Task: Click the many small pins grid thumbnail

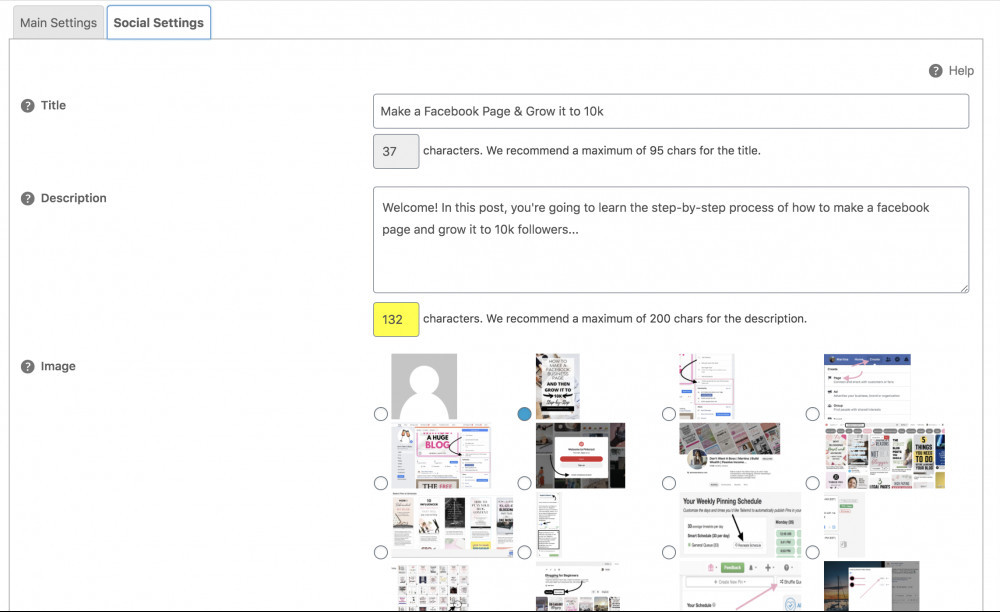Action: click(430, 586)
